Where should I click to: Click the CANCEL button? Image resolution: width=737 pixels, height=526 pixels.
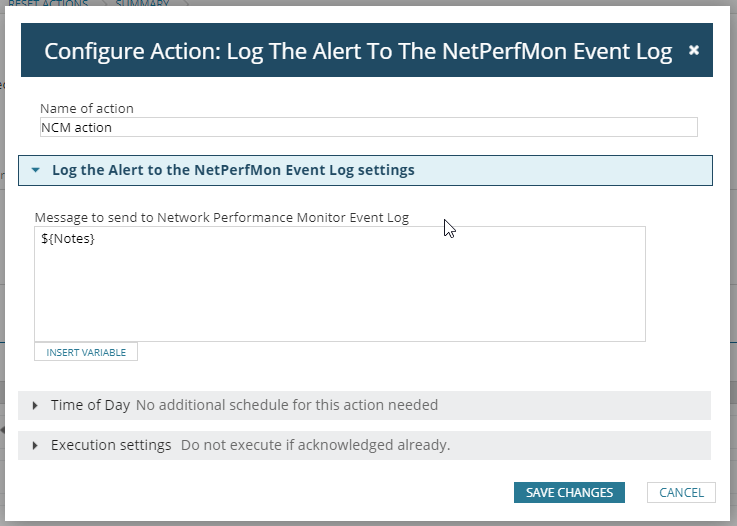tap(681, 492)
